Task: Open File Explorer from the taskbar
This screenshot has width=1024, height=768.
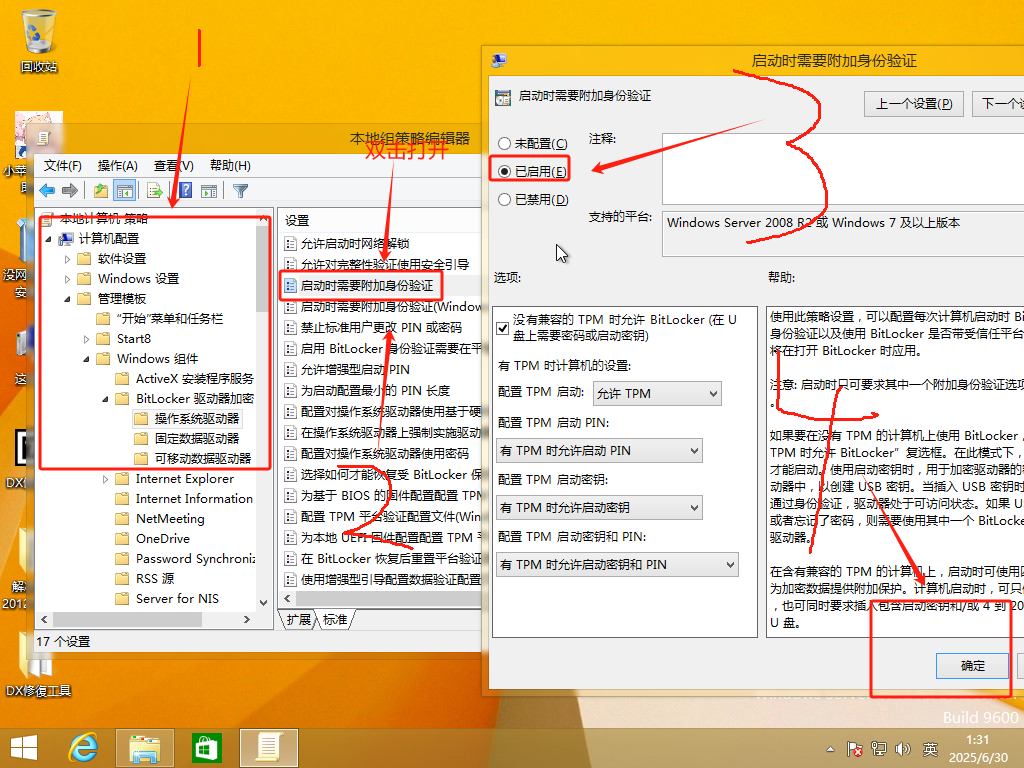Action: [x=144, y=748]
